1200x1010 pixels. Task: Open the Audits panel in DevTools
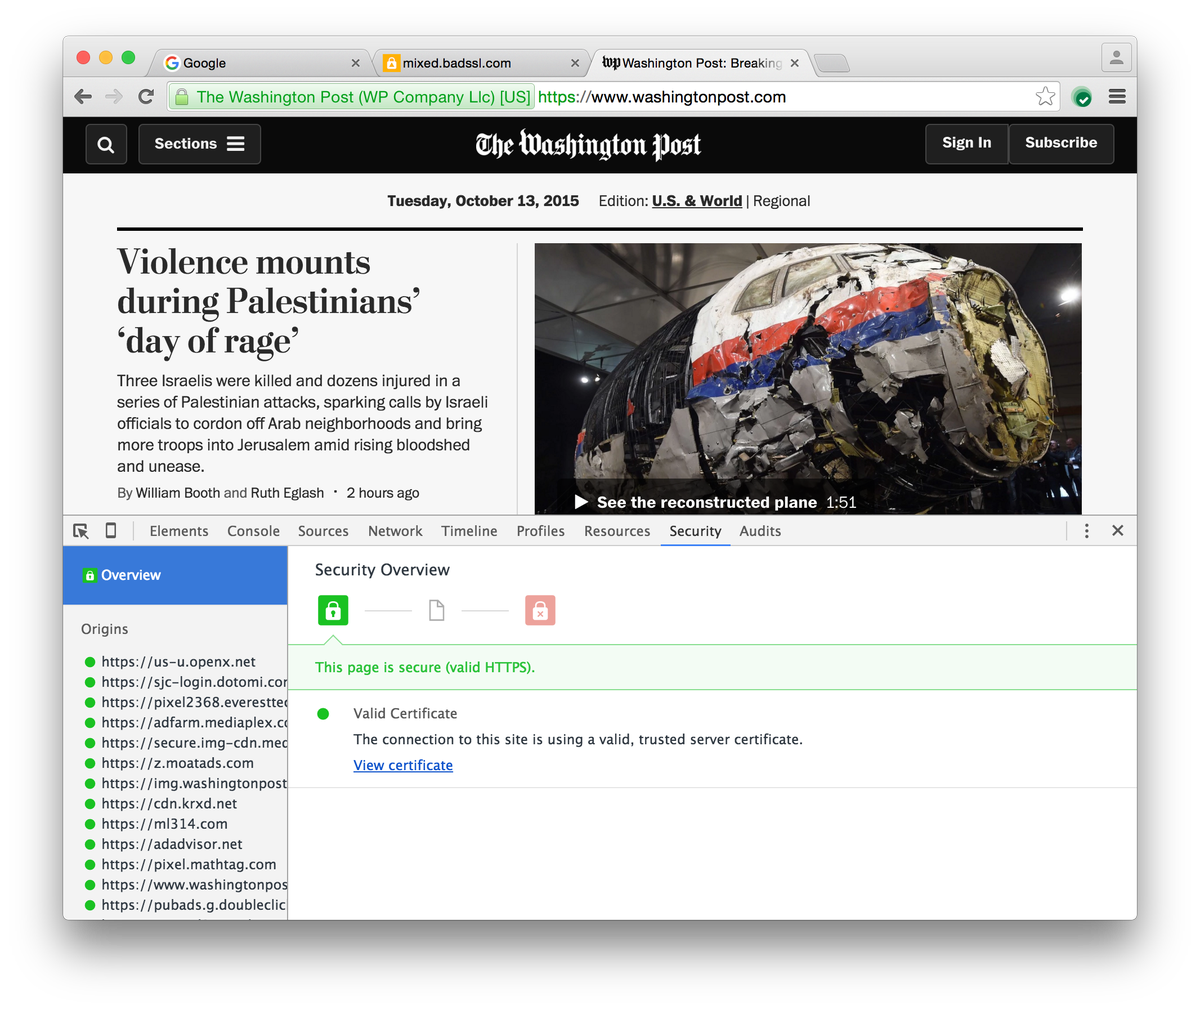coord(760,531)
